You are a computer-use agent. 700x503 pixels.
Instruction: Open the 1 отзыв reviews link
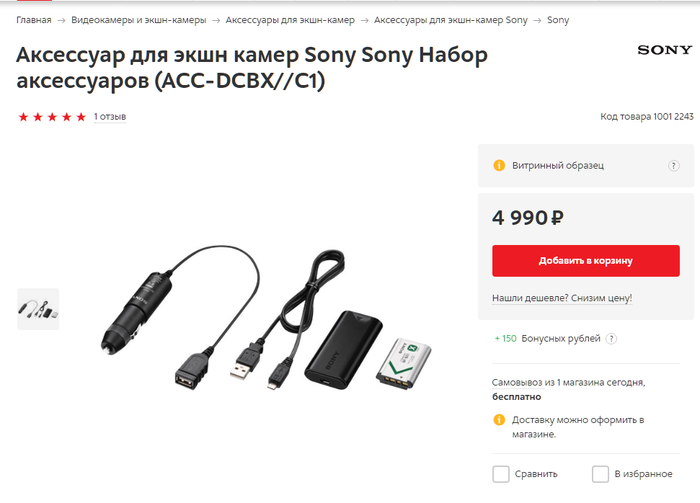110,116
